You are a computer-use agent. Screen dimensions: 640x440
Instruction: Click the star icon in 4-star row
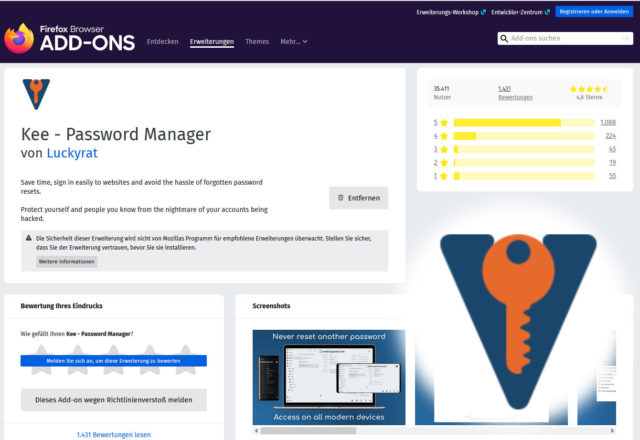point(444,136)
